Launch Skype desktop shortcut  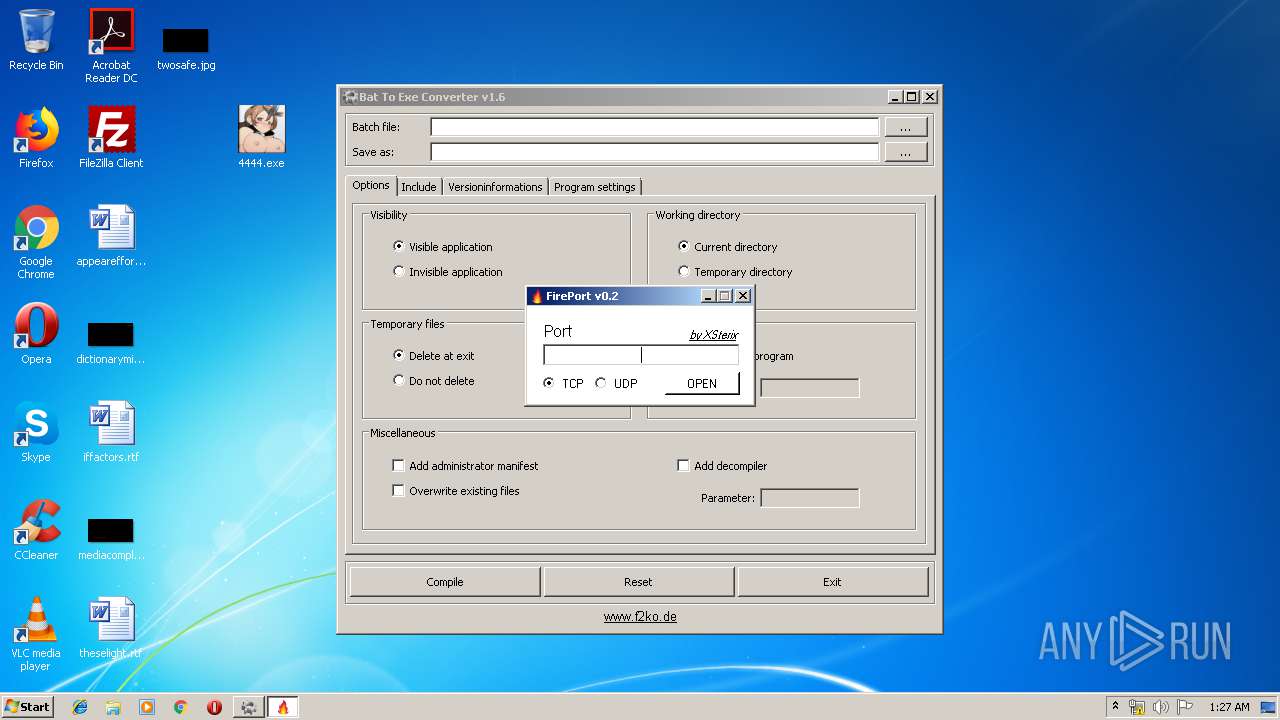[36, 431]
